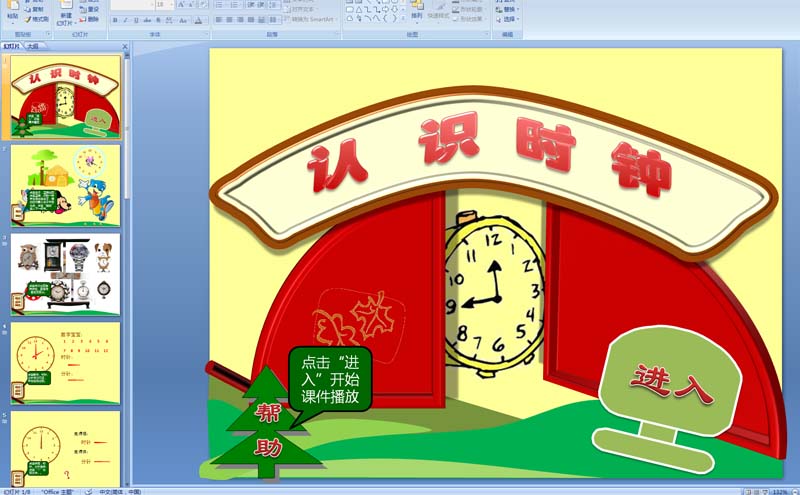
Task: Apply Italic formatting from ribbon
Action: (127, 19)
